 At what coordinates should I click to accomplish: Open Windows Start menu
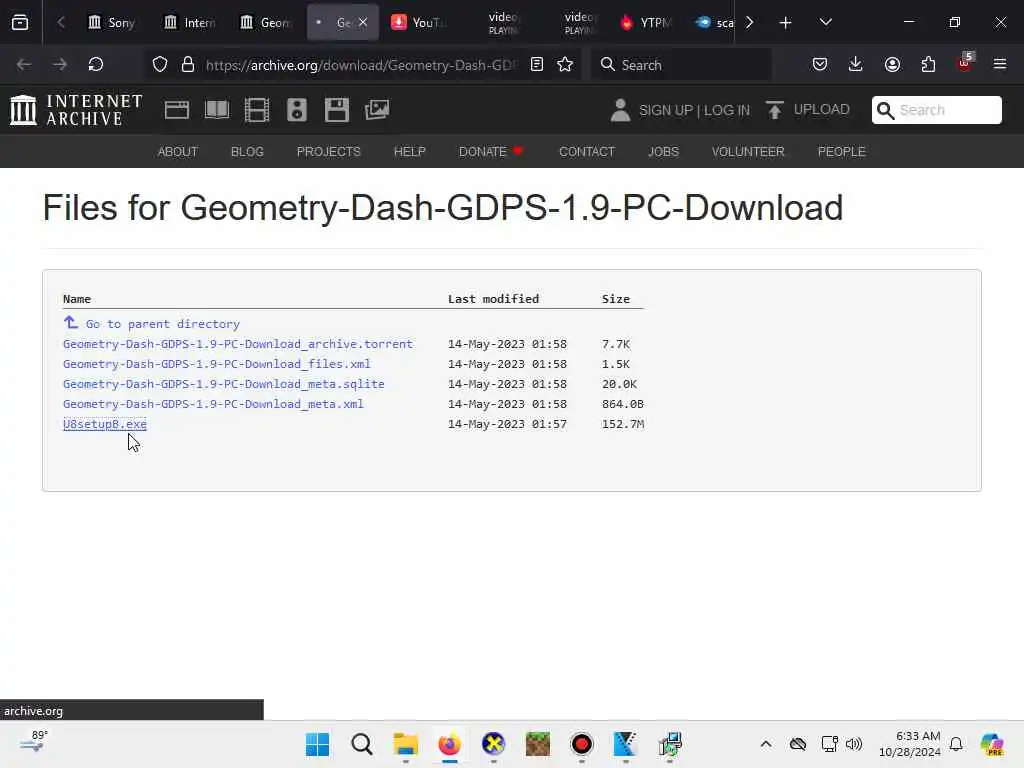(x=317, y=744)
